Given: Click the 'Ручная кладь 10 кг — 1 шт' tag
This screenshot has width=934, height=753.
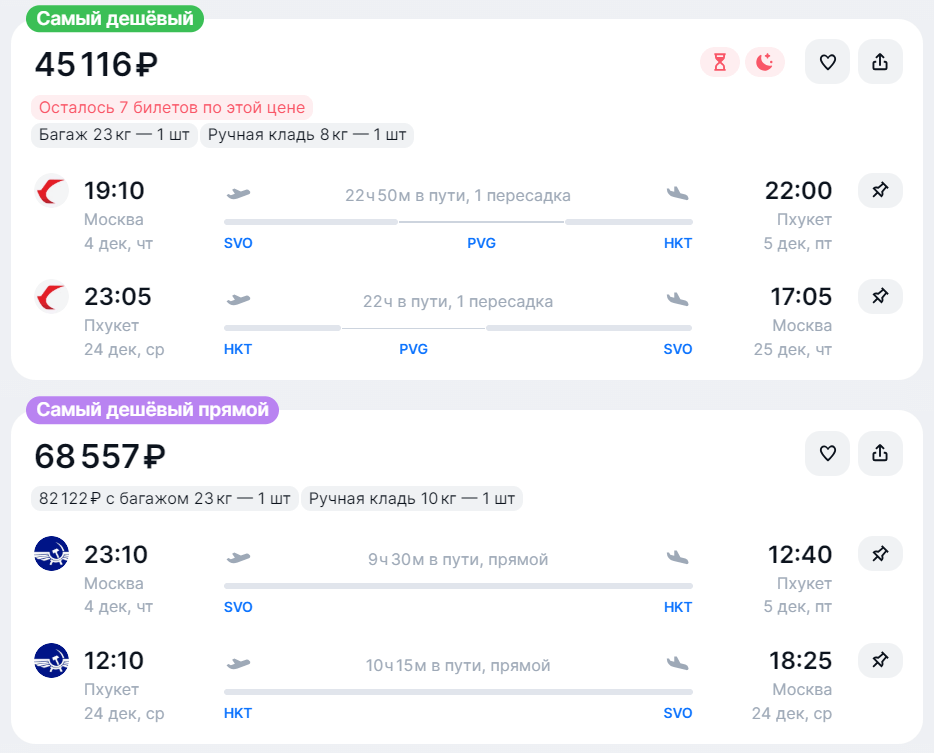Looking at the screenshot, I should [413, 498].
